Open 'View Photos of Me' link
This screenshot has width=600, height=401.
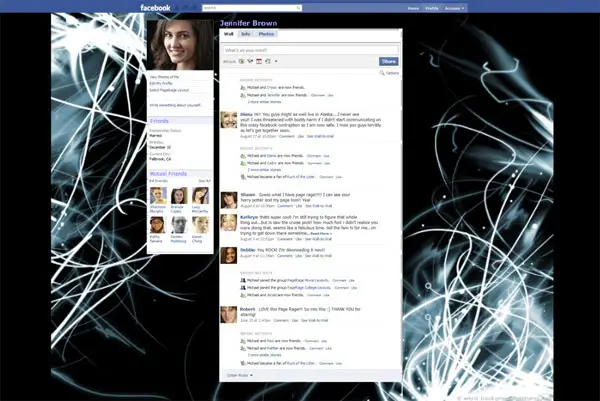164,77
